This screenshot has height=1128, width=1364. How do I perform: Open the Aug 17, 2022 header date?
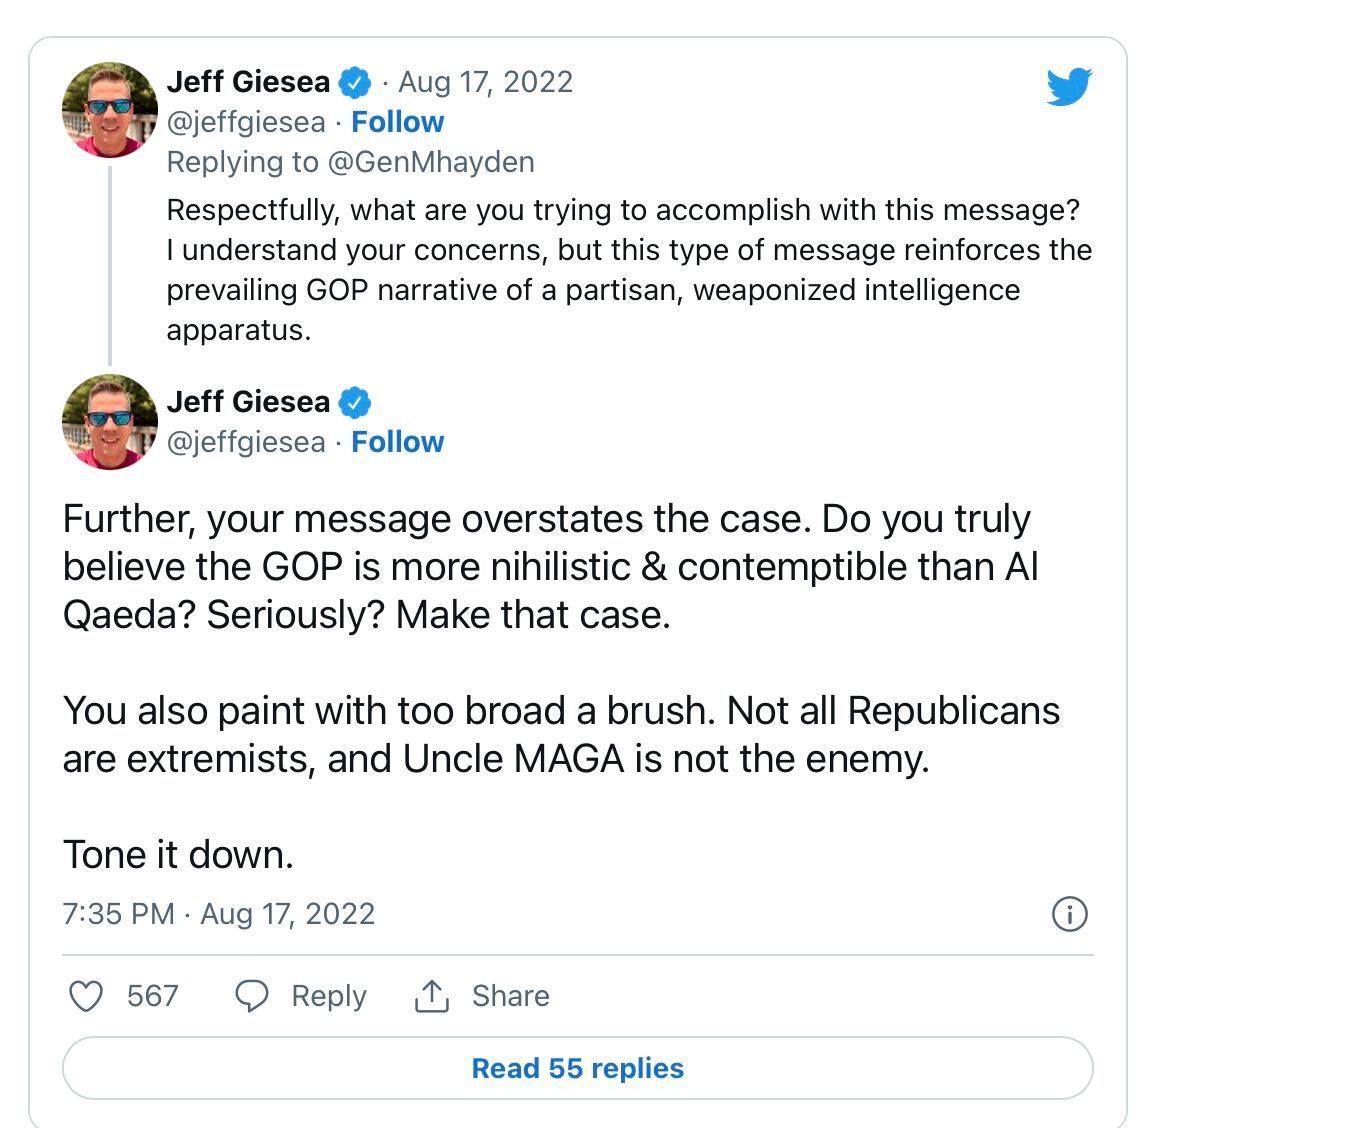pyautogui.click(x=486, y=82)
